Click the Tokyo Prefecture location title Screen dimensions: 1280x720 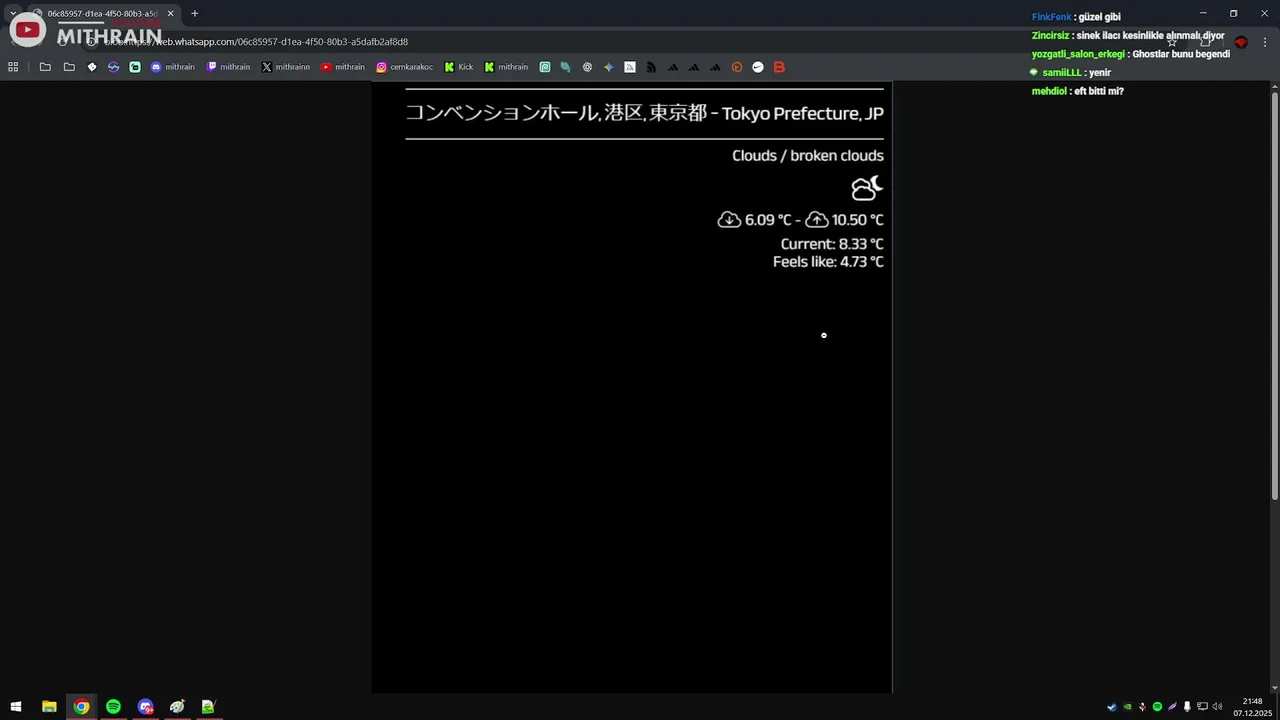pyautogui.click(x=644, y=113)
